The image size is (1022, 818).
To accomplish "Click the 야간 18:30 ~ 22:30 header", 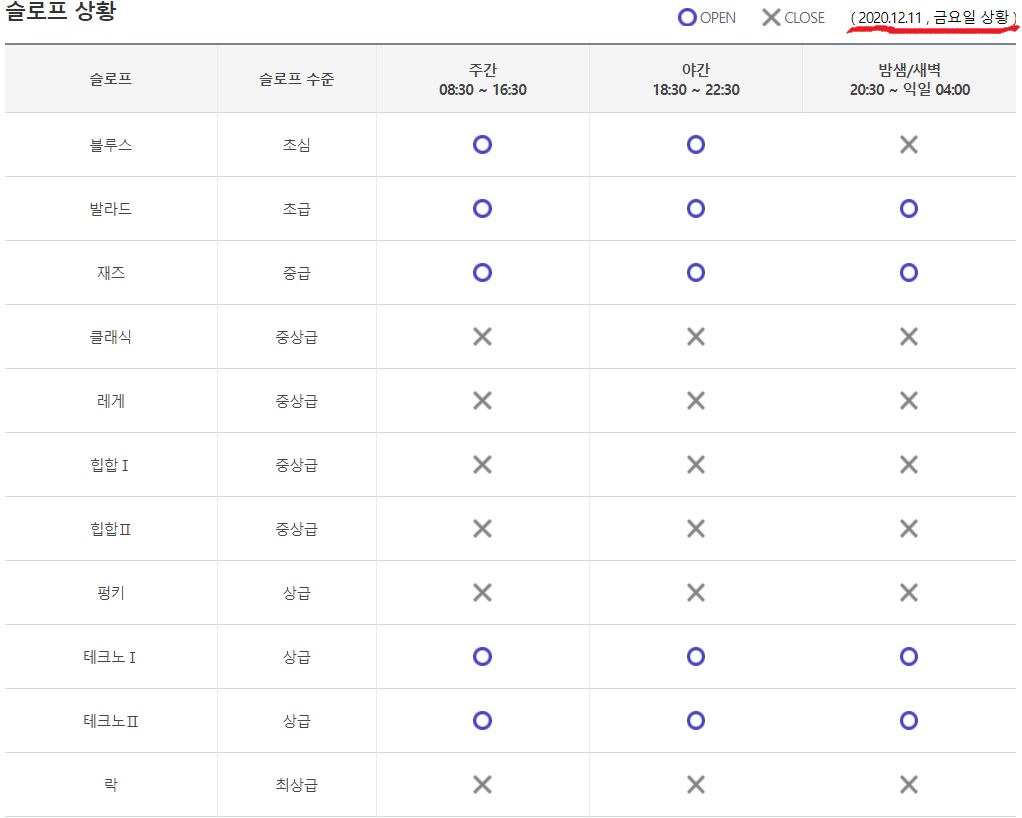I will [696, 79].
